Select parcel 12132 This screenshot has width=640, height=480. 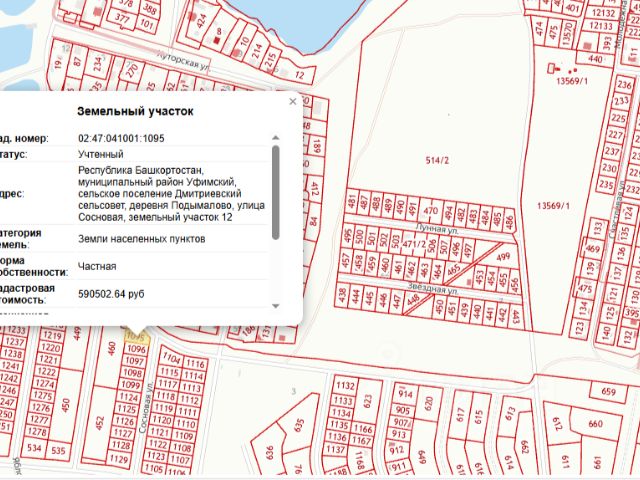(603, 13)
